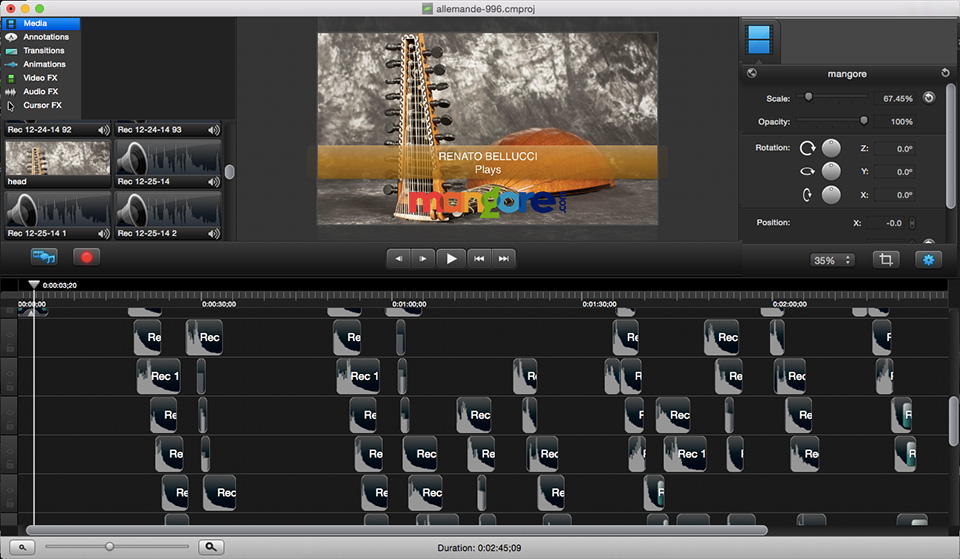960x559 pixels.
Task: Reset all mangore properties
Action: tap(945, 73)
